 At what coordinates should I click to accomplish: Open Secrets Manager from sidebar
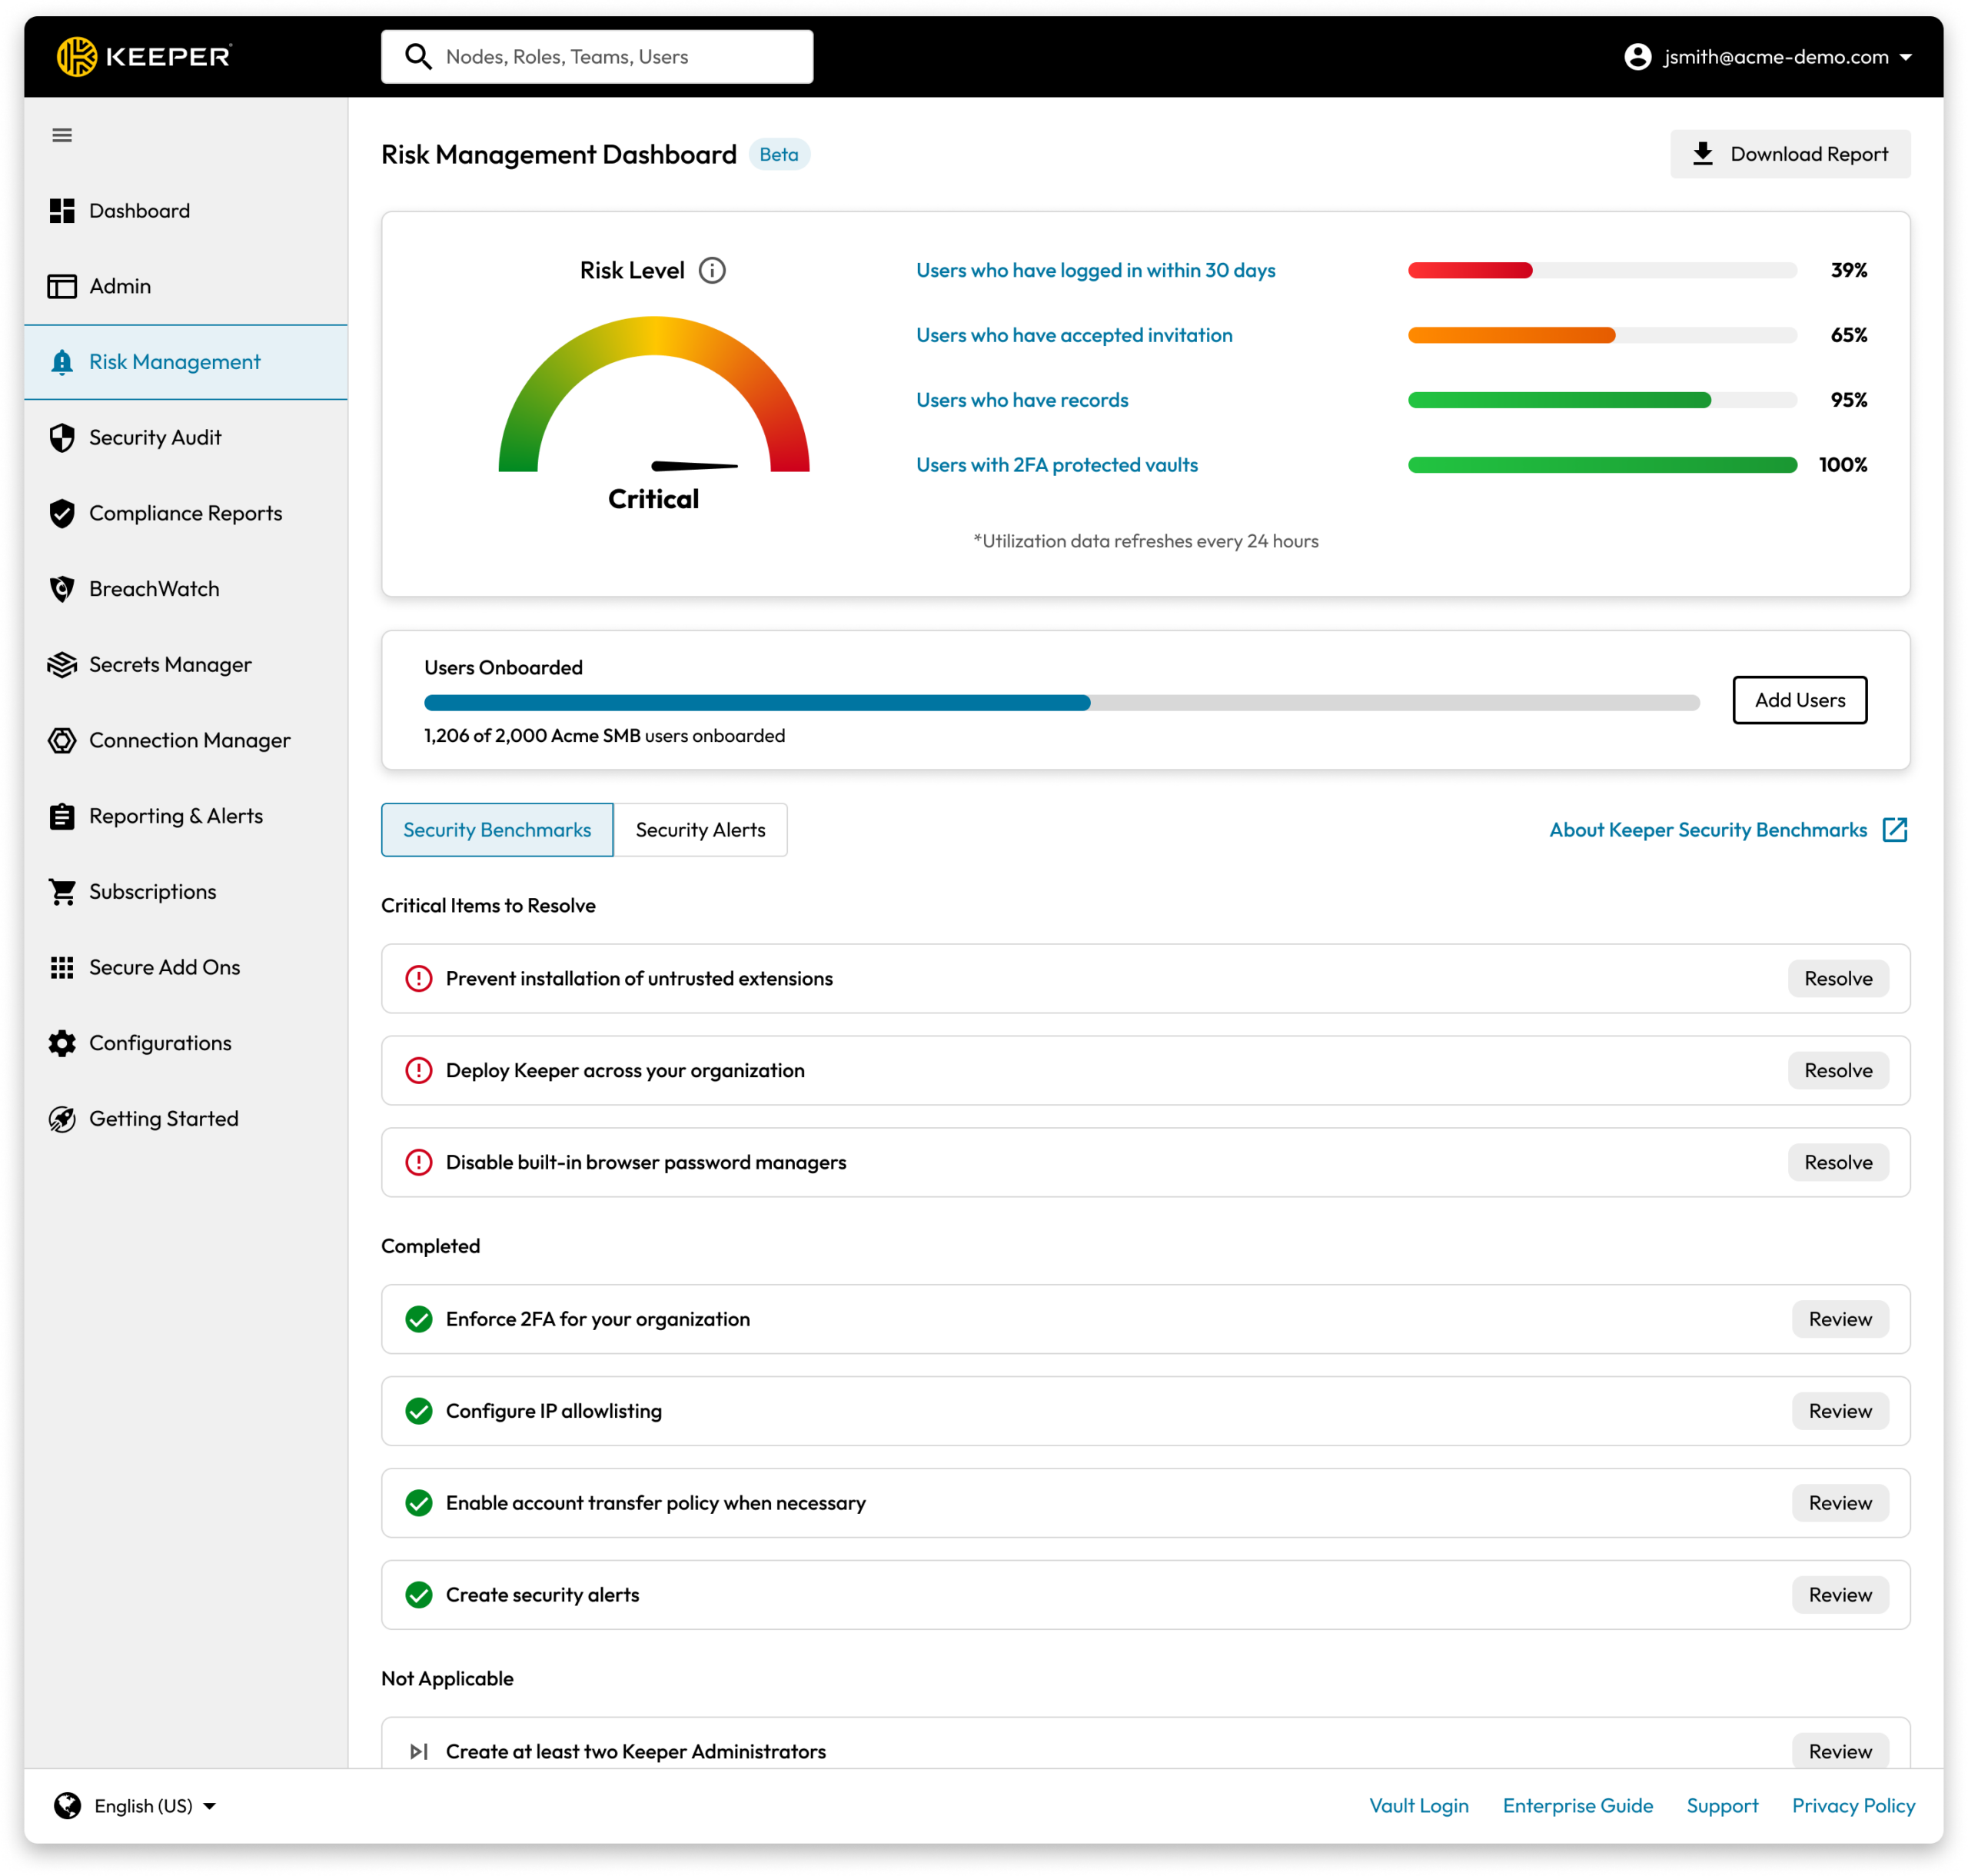62,664
